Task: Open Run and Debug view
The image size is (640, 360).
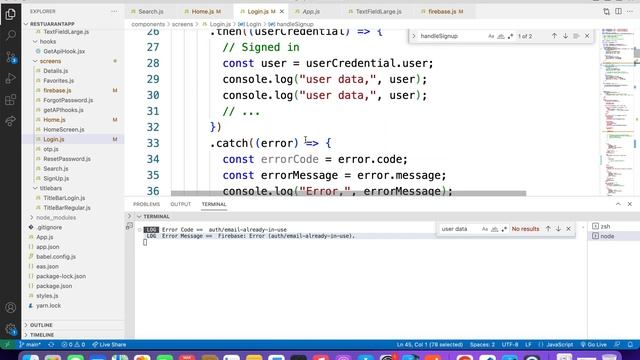Action: click(11, 78)
